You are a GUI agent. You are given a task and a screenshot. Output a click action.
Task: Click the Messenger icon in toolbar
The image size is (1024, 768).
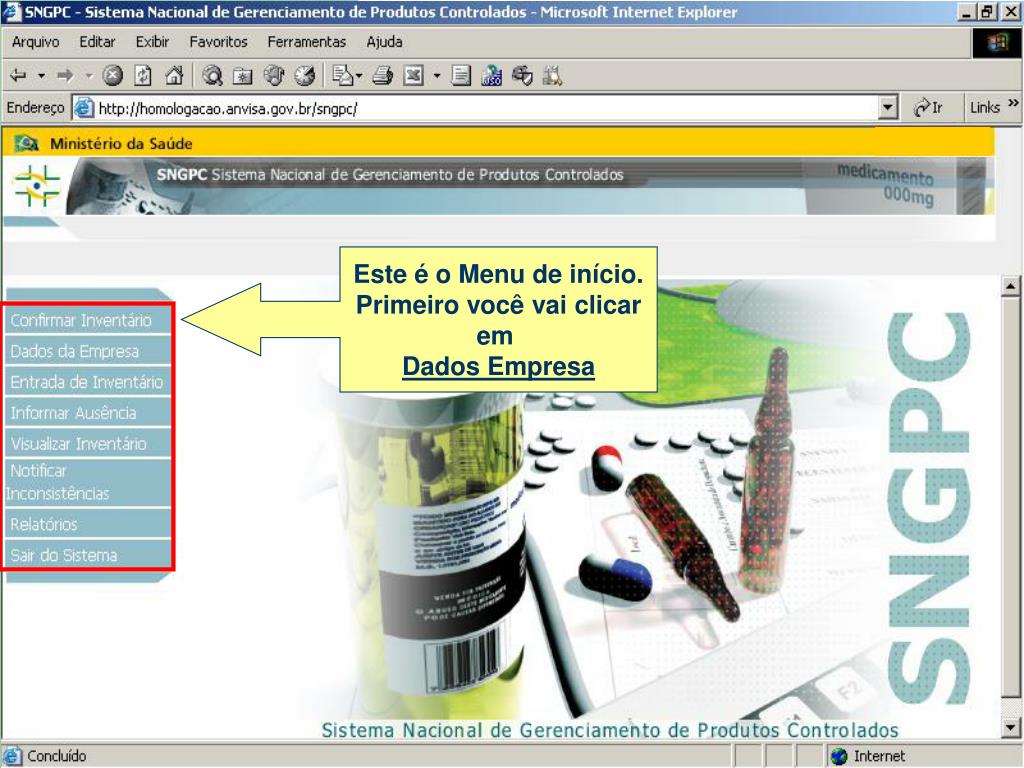(522, 76)
